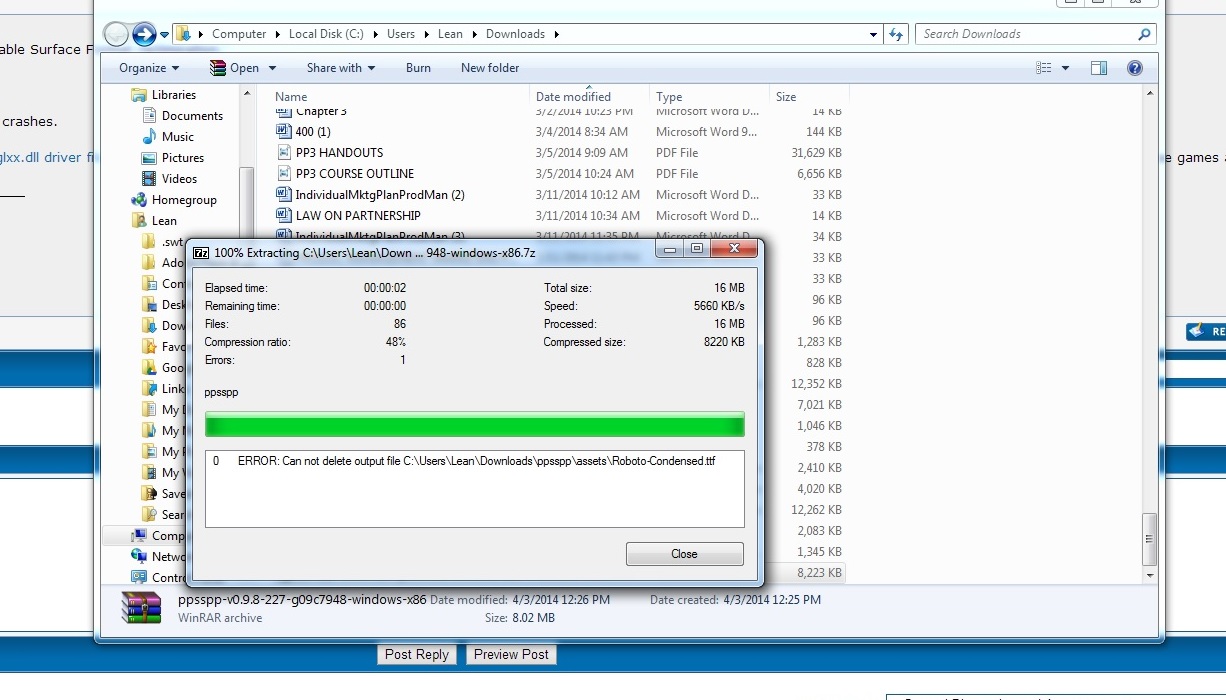1226x700 pixels.
Task: Click the Back navigation arrow
Action: (x=117, y=35)
